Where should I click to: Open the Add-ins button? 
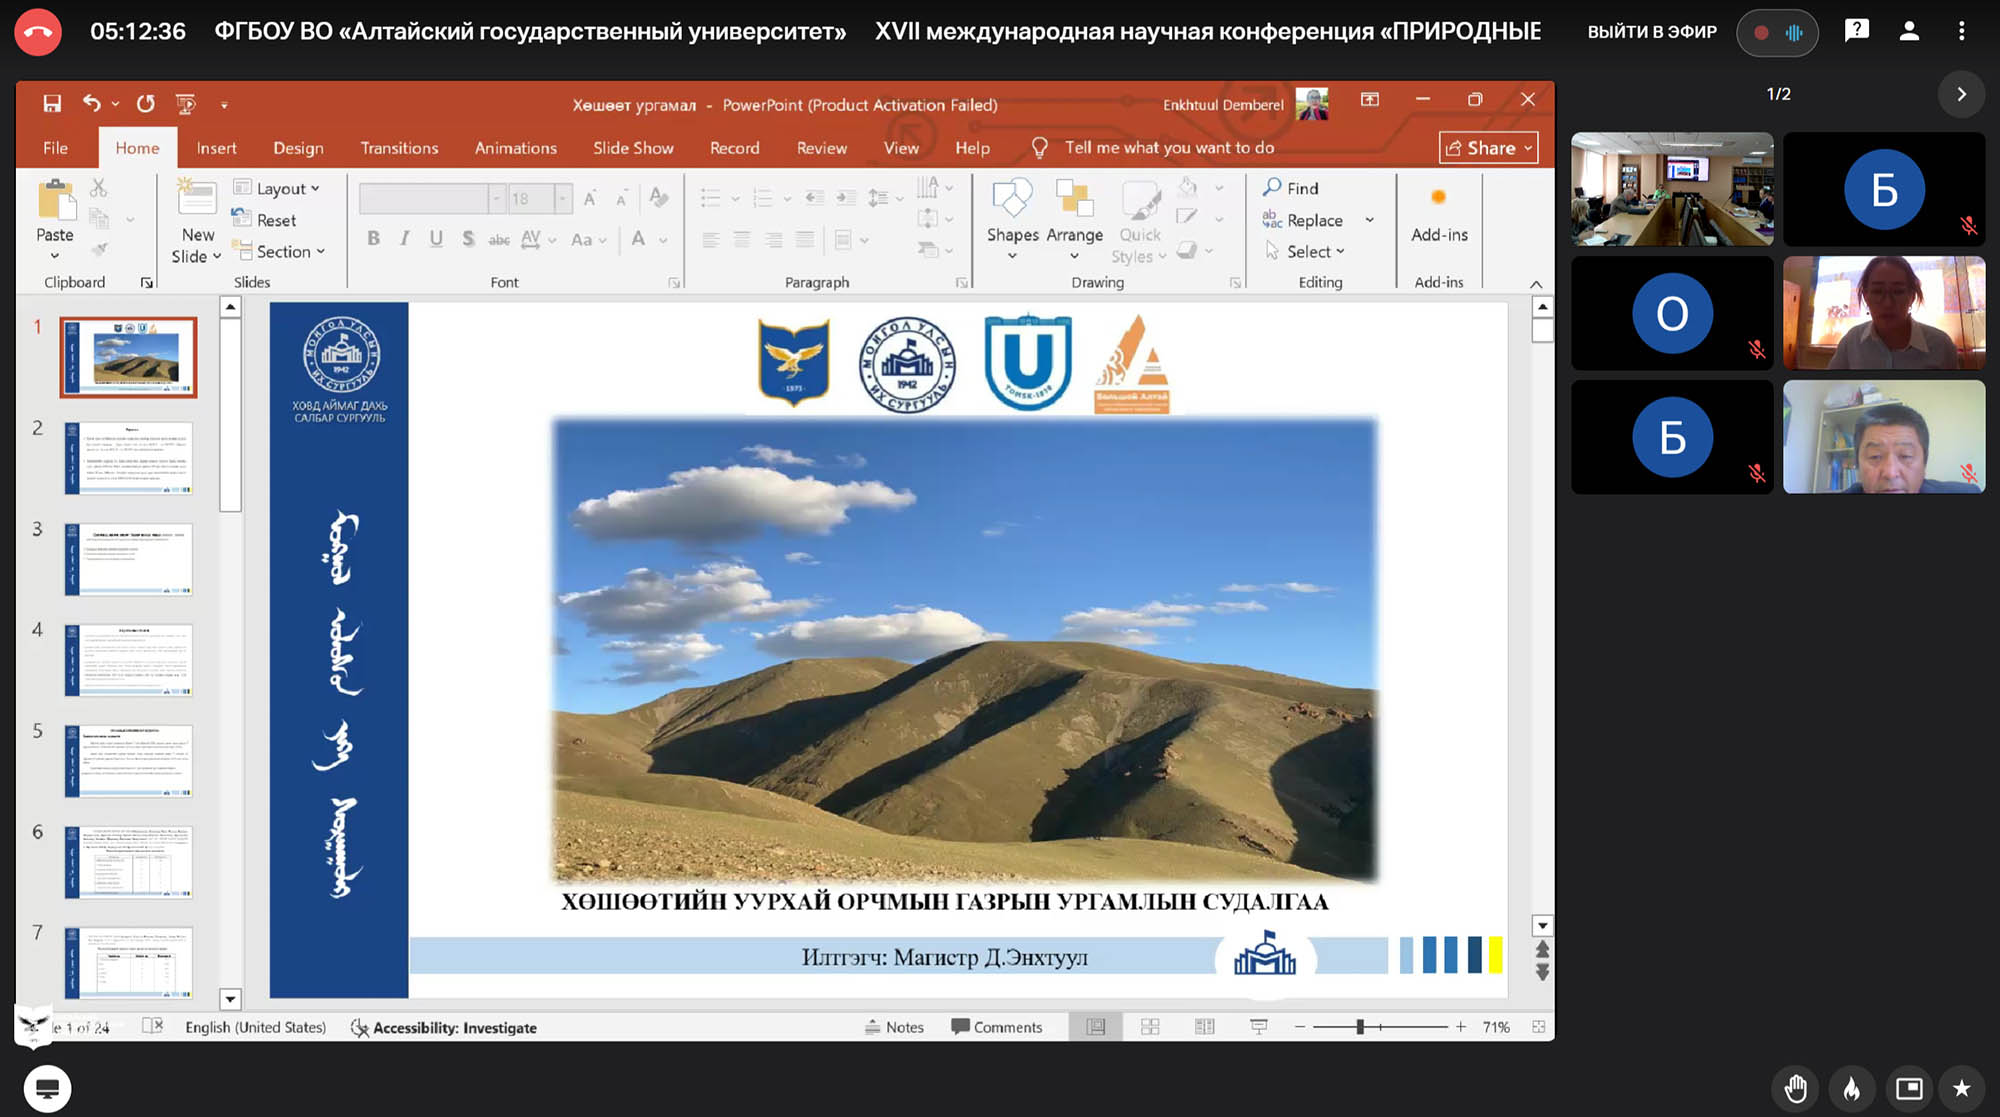tap(1438, 215)
